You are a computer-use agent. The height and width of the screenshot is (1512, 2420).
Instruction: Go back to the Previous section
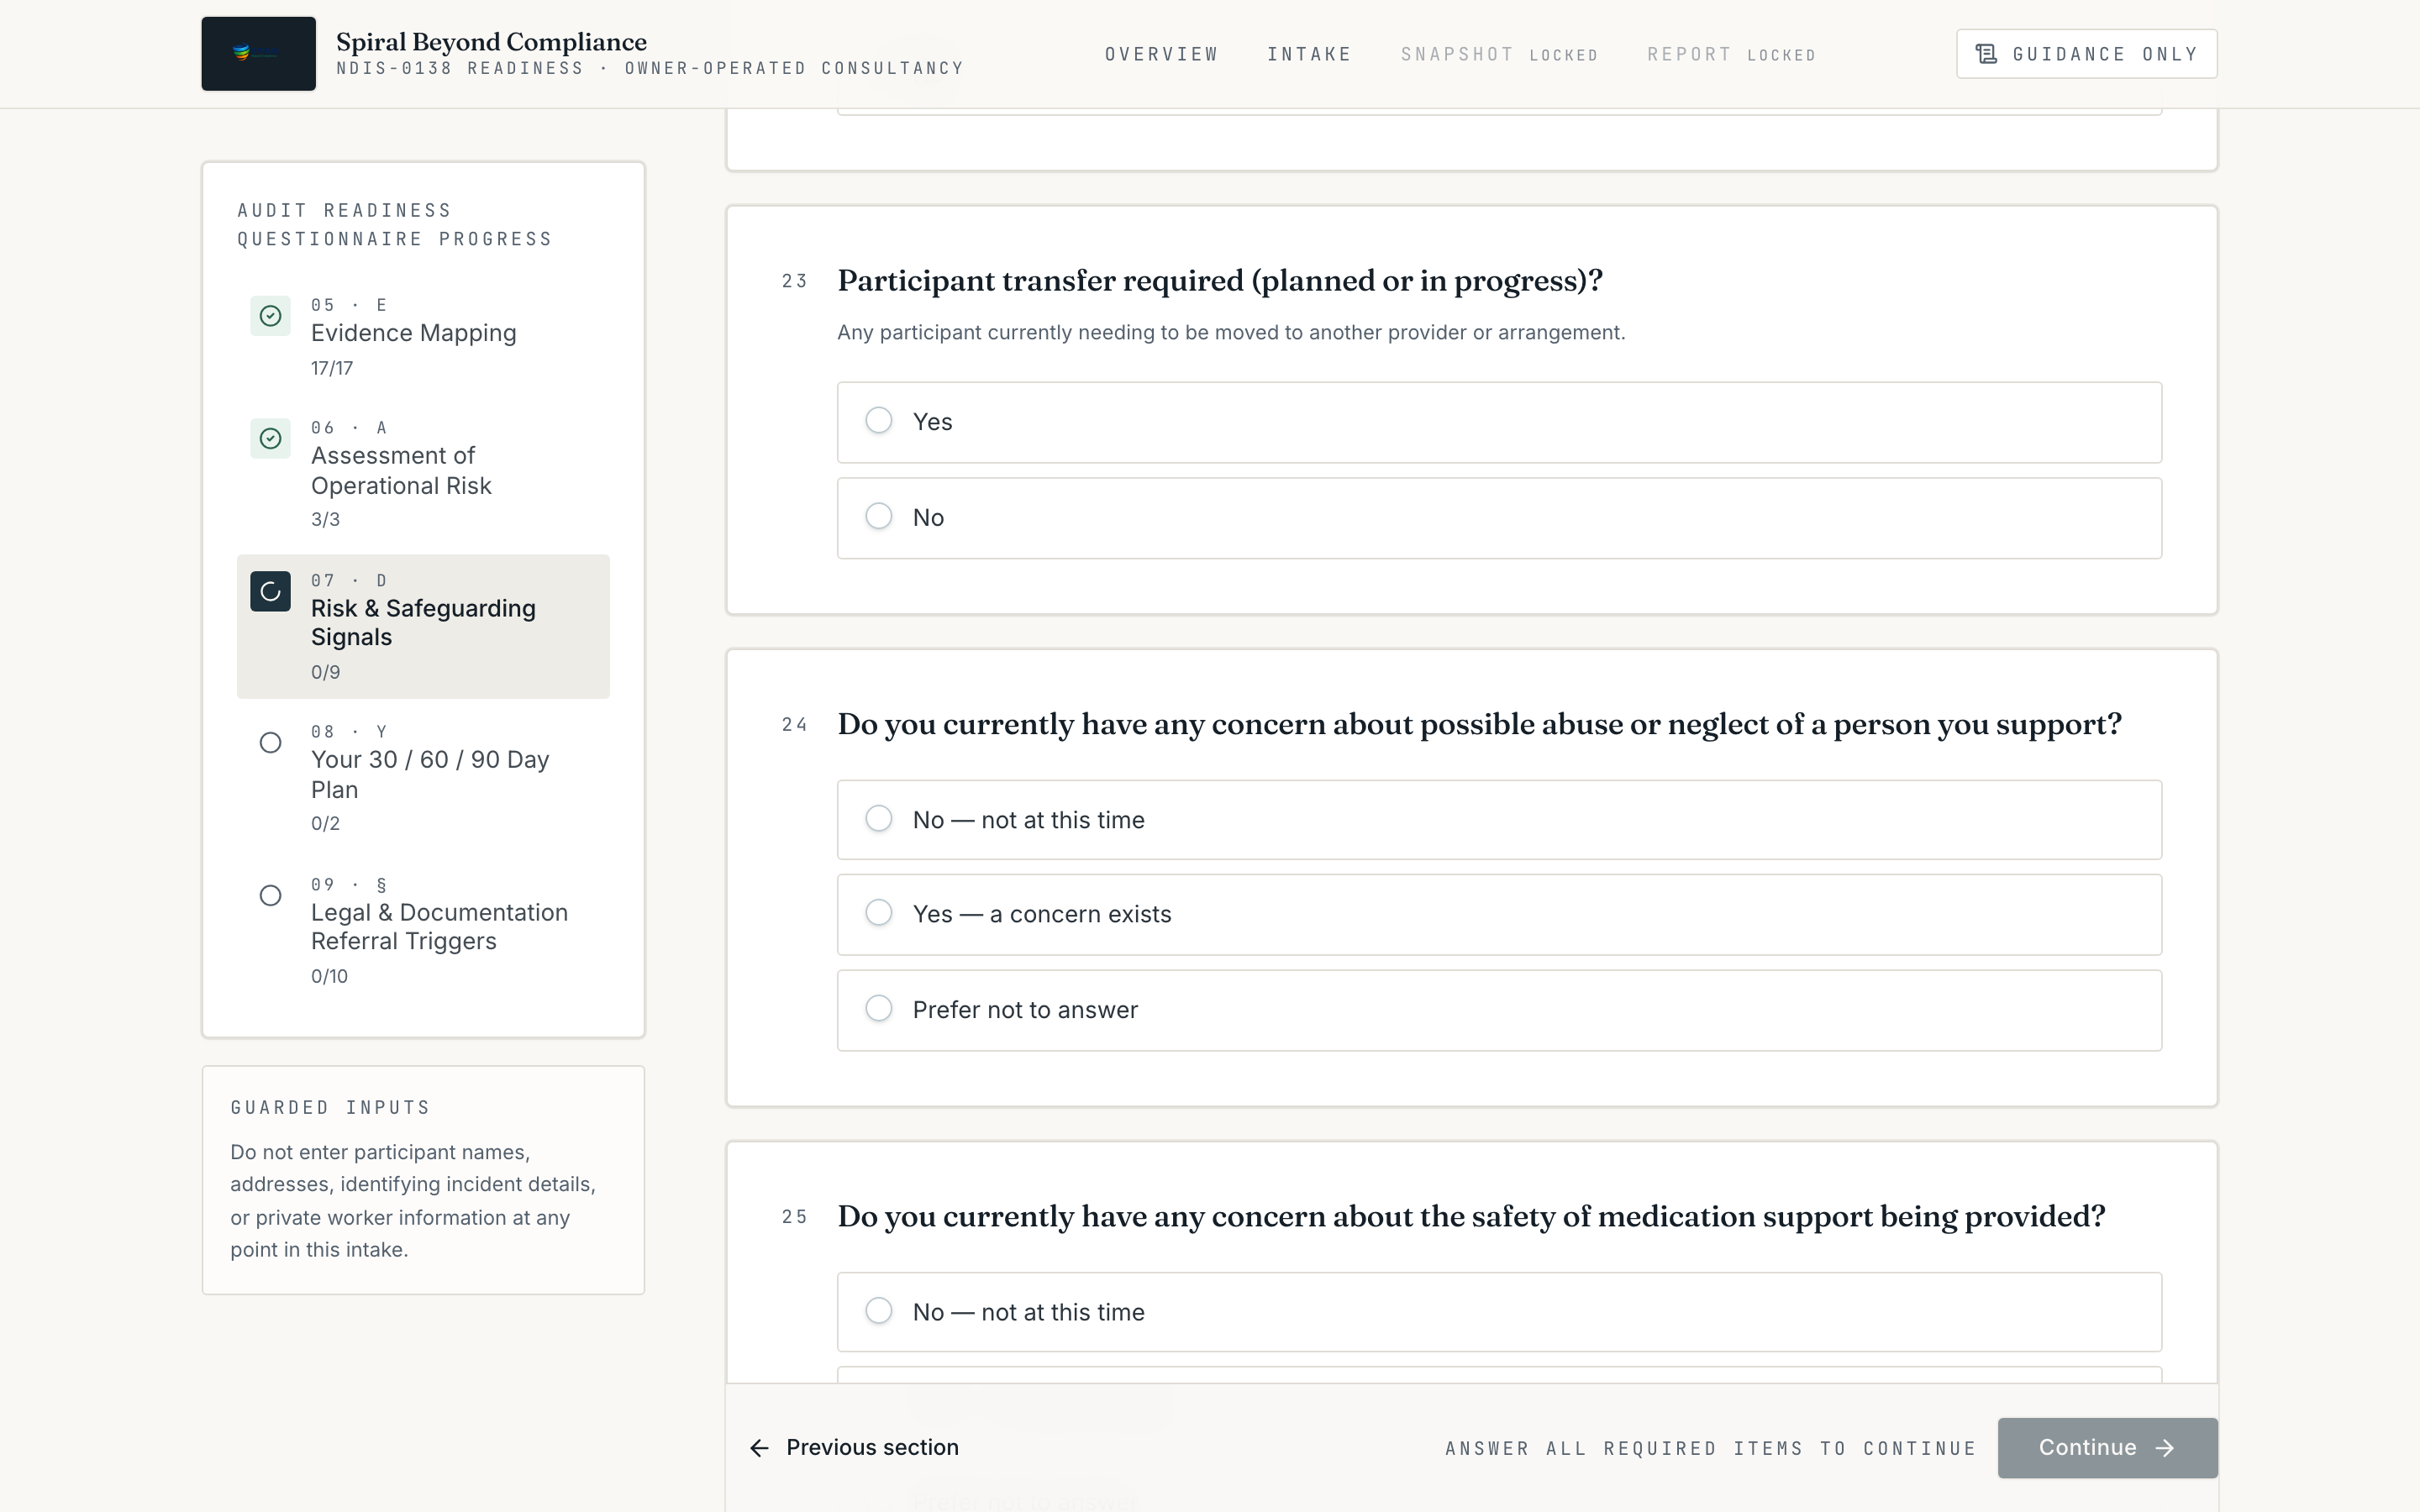pos(854,1448)
